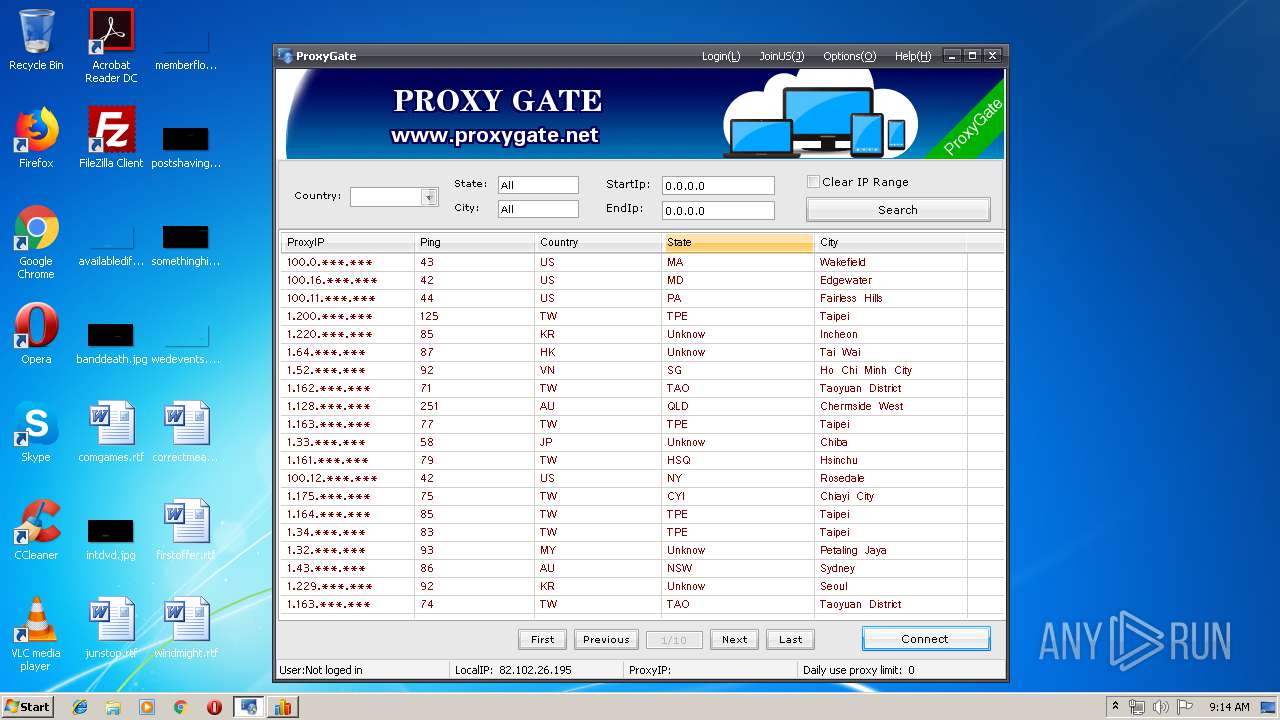Screen dimensions: 1280x720
Task: Click the 1/10 page indicator
Action: pyautogui.click(x=674, y=639)
